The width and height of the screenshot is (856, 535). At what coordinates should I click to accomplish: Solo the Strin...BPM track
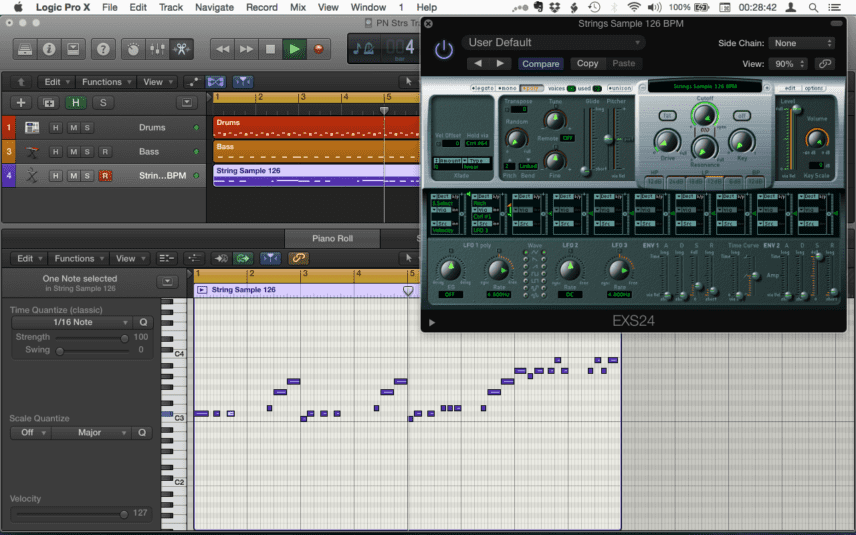pyautogui.click(x=87, y=175)
